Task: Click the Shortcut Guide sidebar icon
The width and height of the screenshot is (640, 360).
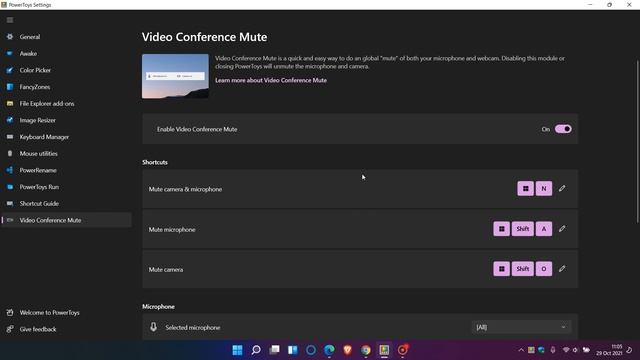Action: (x=10, y=203)
